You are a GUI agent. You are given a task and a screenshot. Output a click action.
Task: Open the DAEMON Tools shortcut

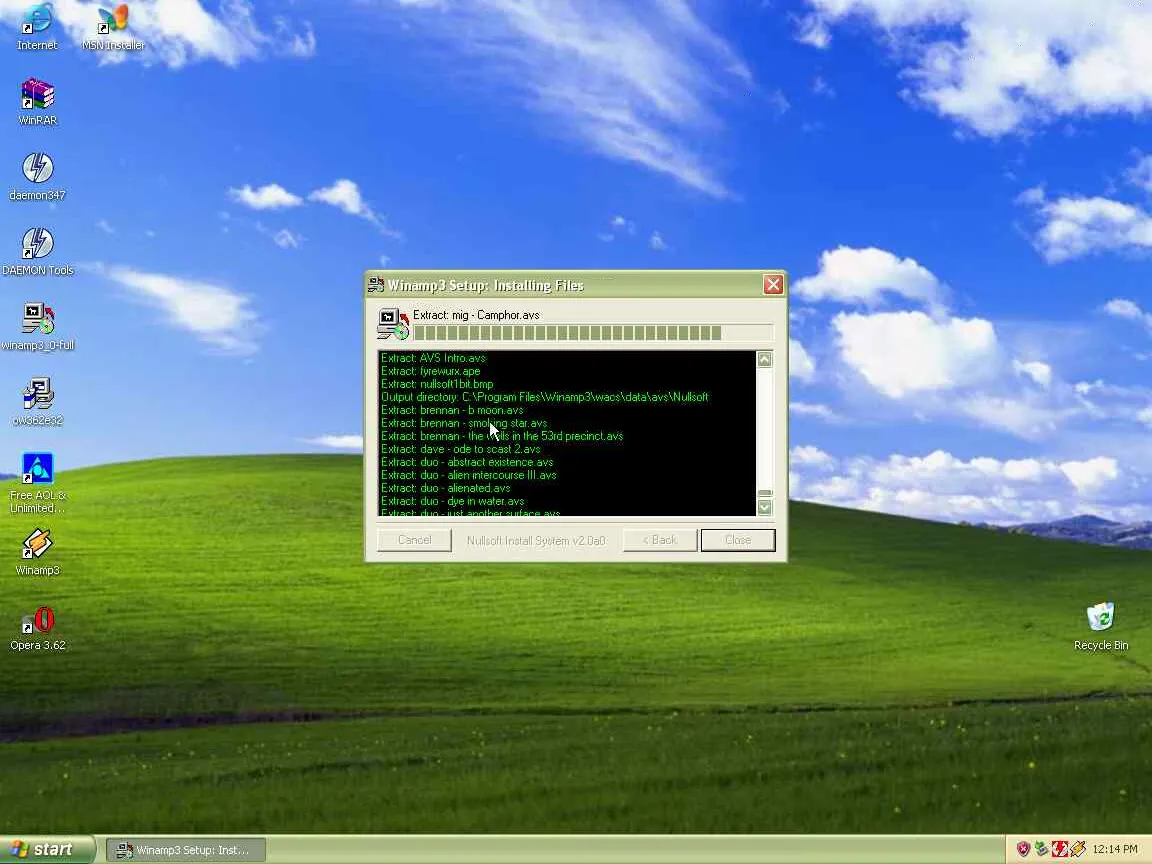[37, 251]
